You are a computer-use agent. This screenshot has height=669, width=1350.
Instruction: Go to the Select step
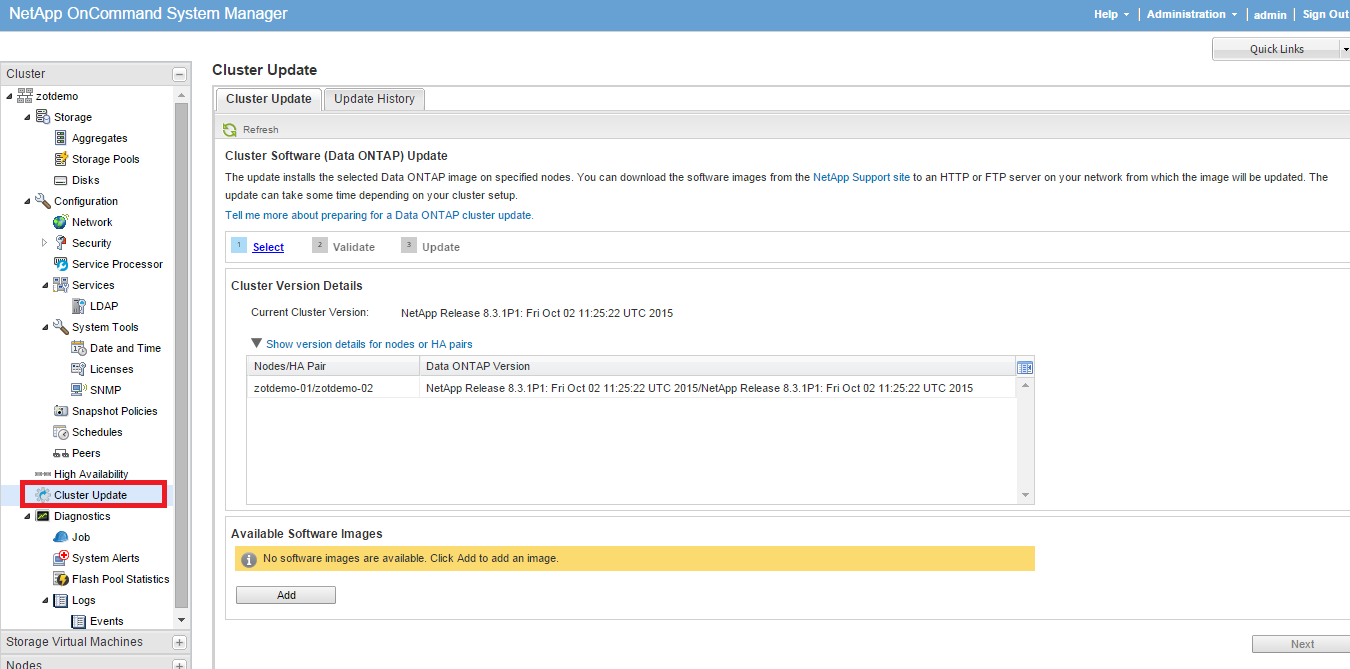tap(268, 247)
